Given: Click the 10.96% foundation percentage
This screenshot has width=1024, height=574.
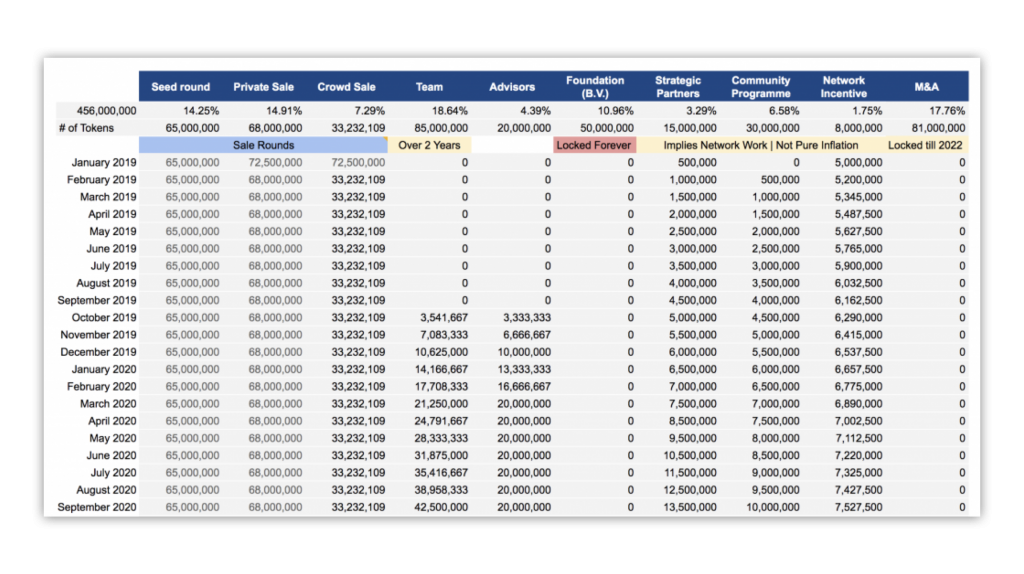Looking at the screenshot, I should (x=616, y=111).
